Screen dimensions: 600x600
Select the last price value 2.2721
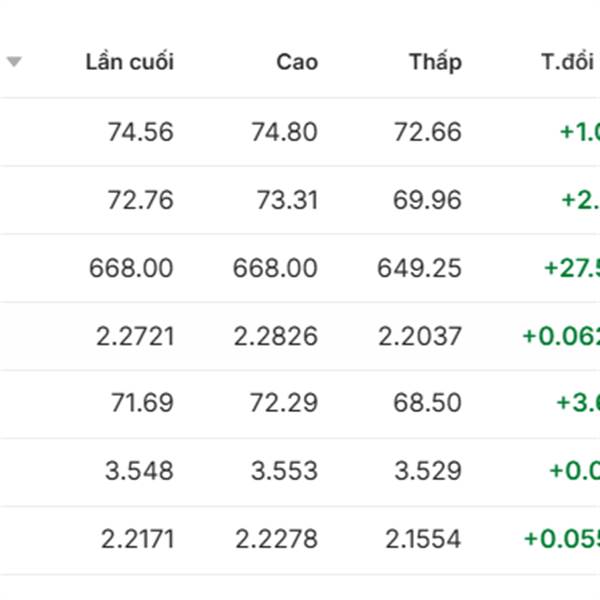(135, 336)
